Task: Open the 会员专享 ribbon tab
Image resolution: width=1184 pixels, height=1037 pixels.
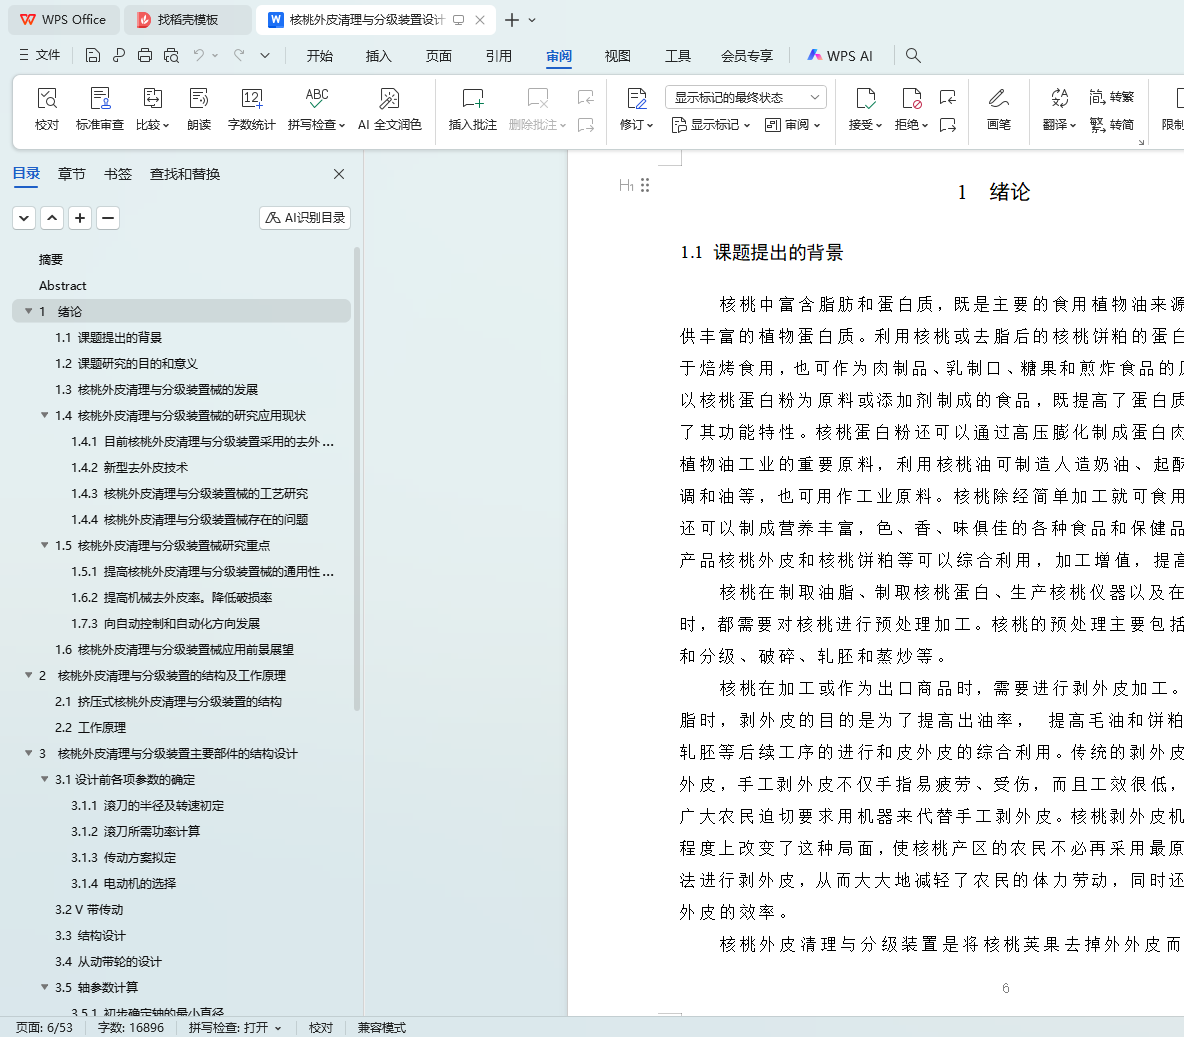Action: (747, 56)
